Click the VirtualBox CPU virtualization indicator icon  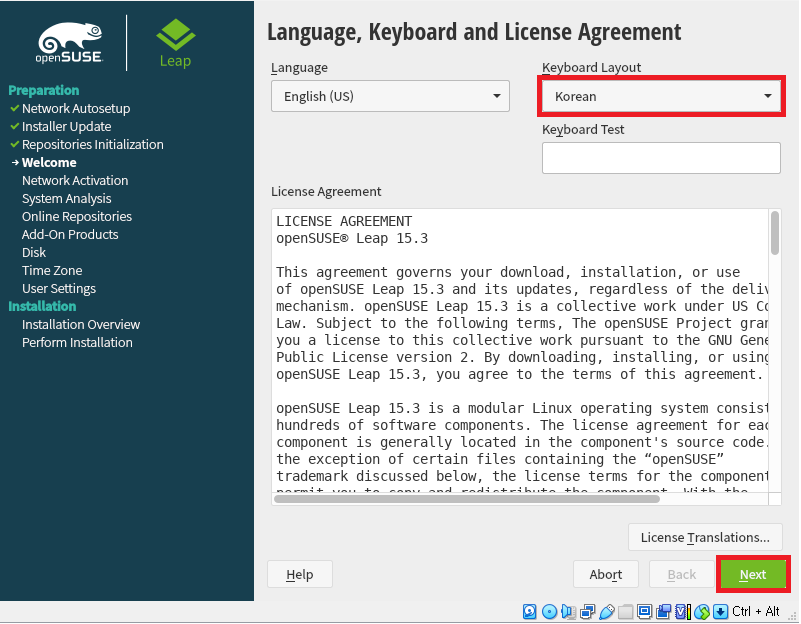point(683,611)
